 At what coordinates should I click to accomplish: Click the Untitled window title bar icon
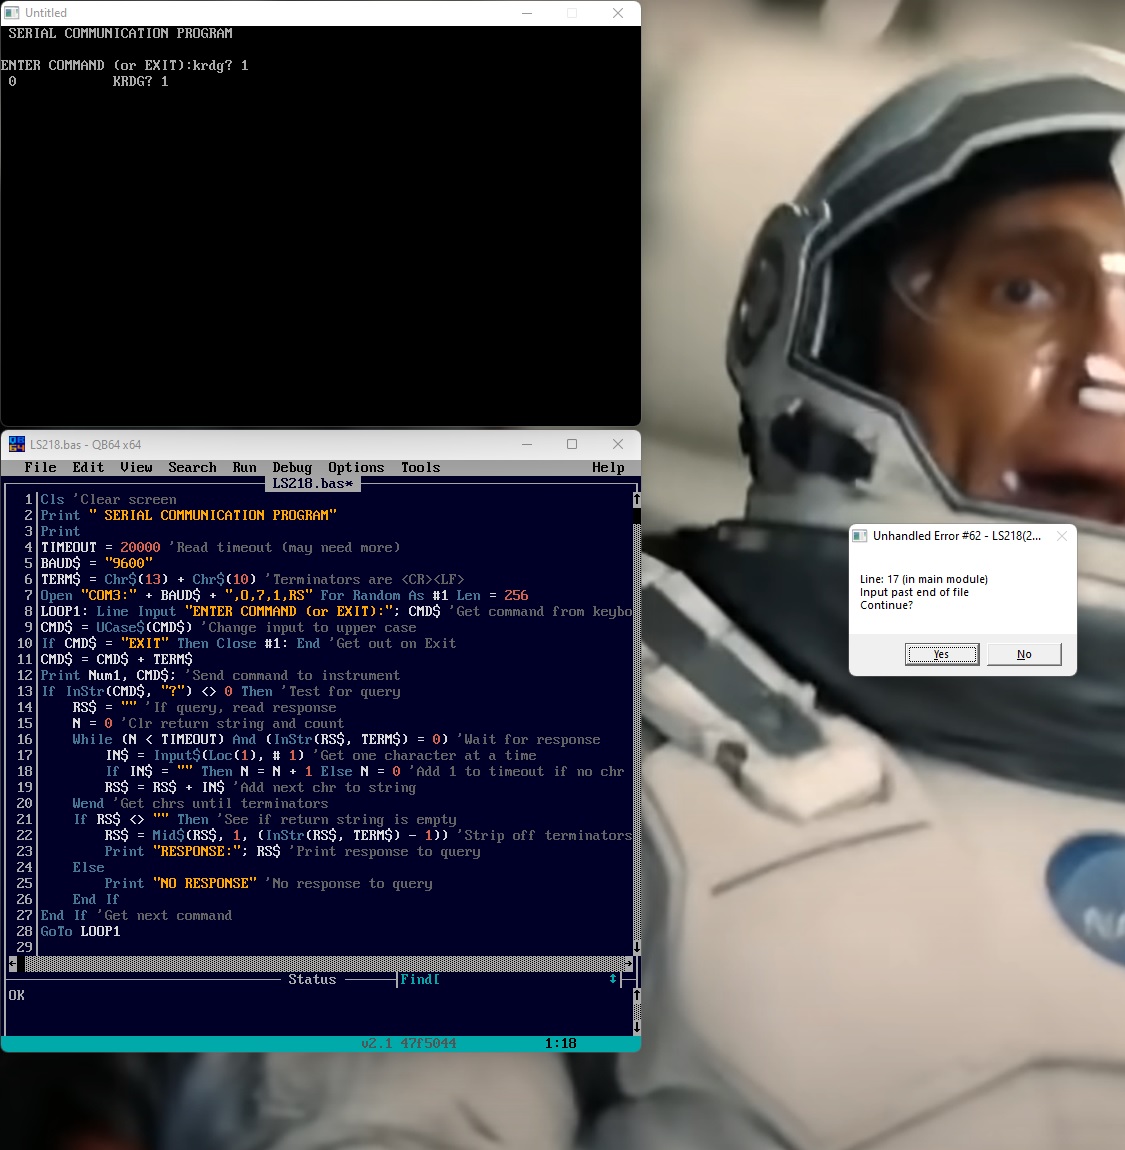pyautogui.click(x=12, y=12)
